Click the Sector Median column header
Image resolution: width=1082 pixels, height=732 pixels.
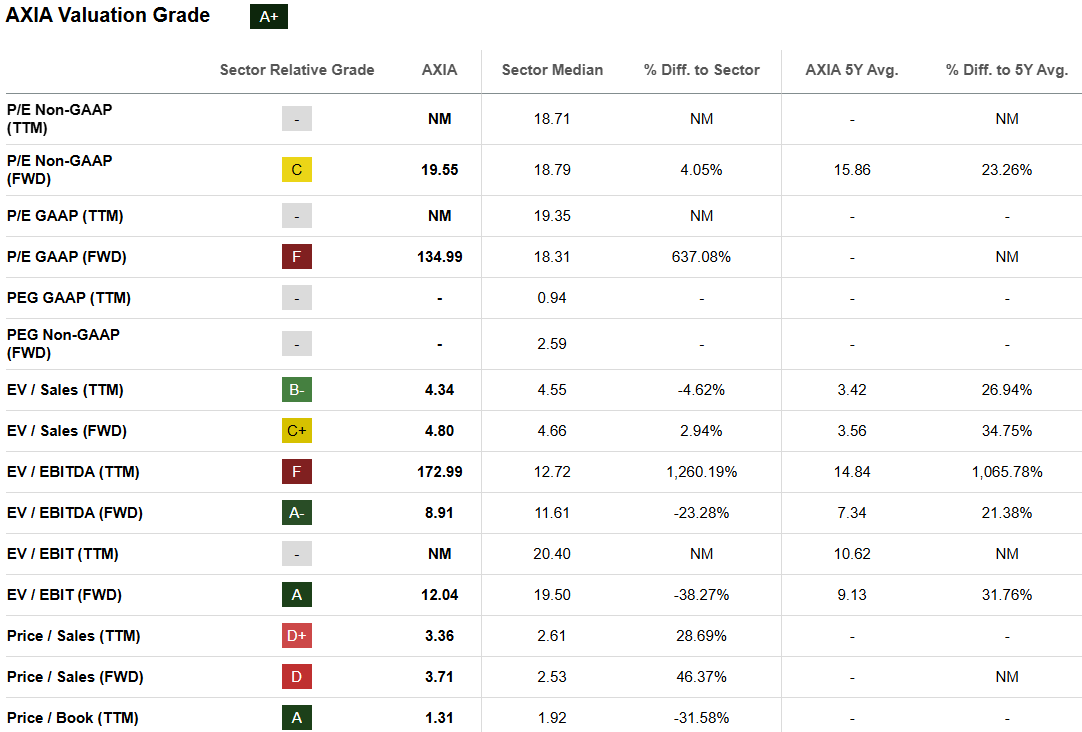pos(552,70)
